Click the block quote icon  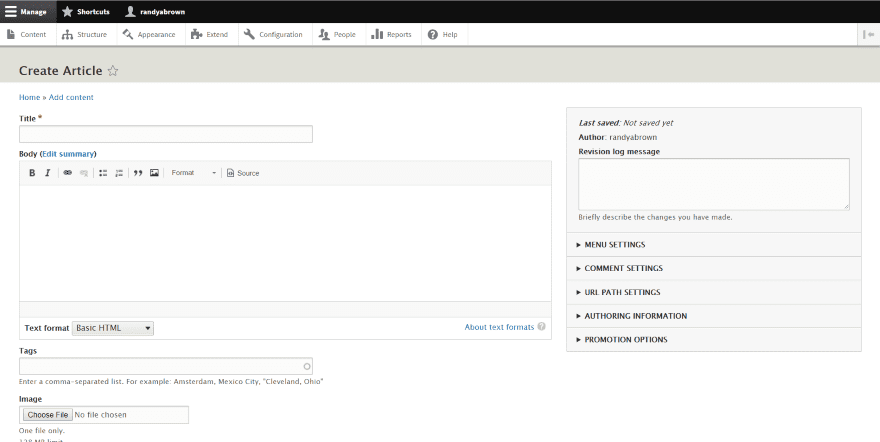(x=138, y=173)
